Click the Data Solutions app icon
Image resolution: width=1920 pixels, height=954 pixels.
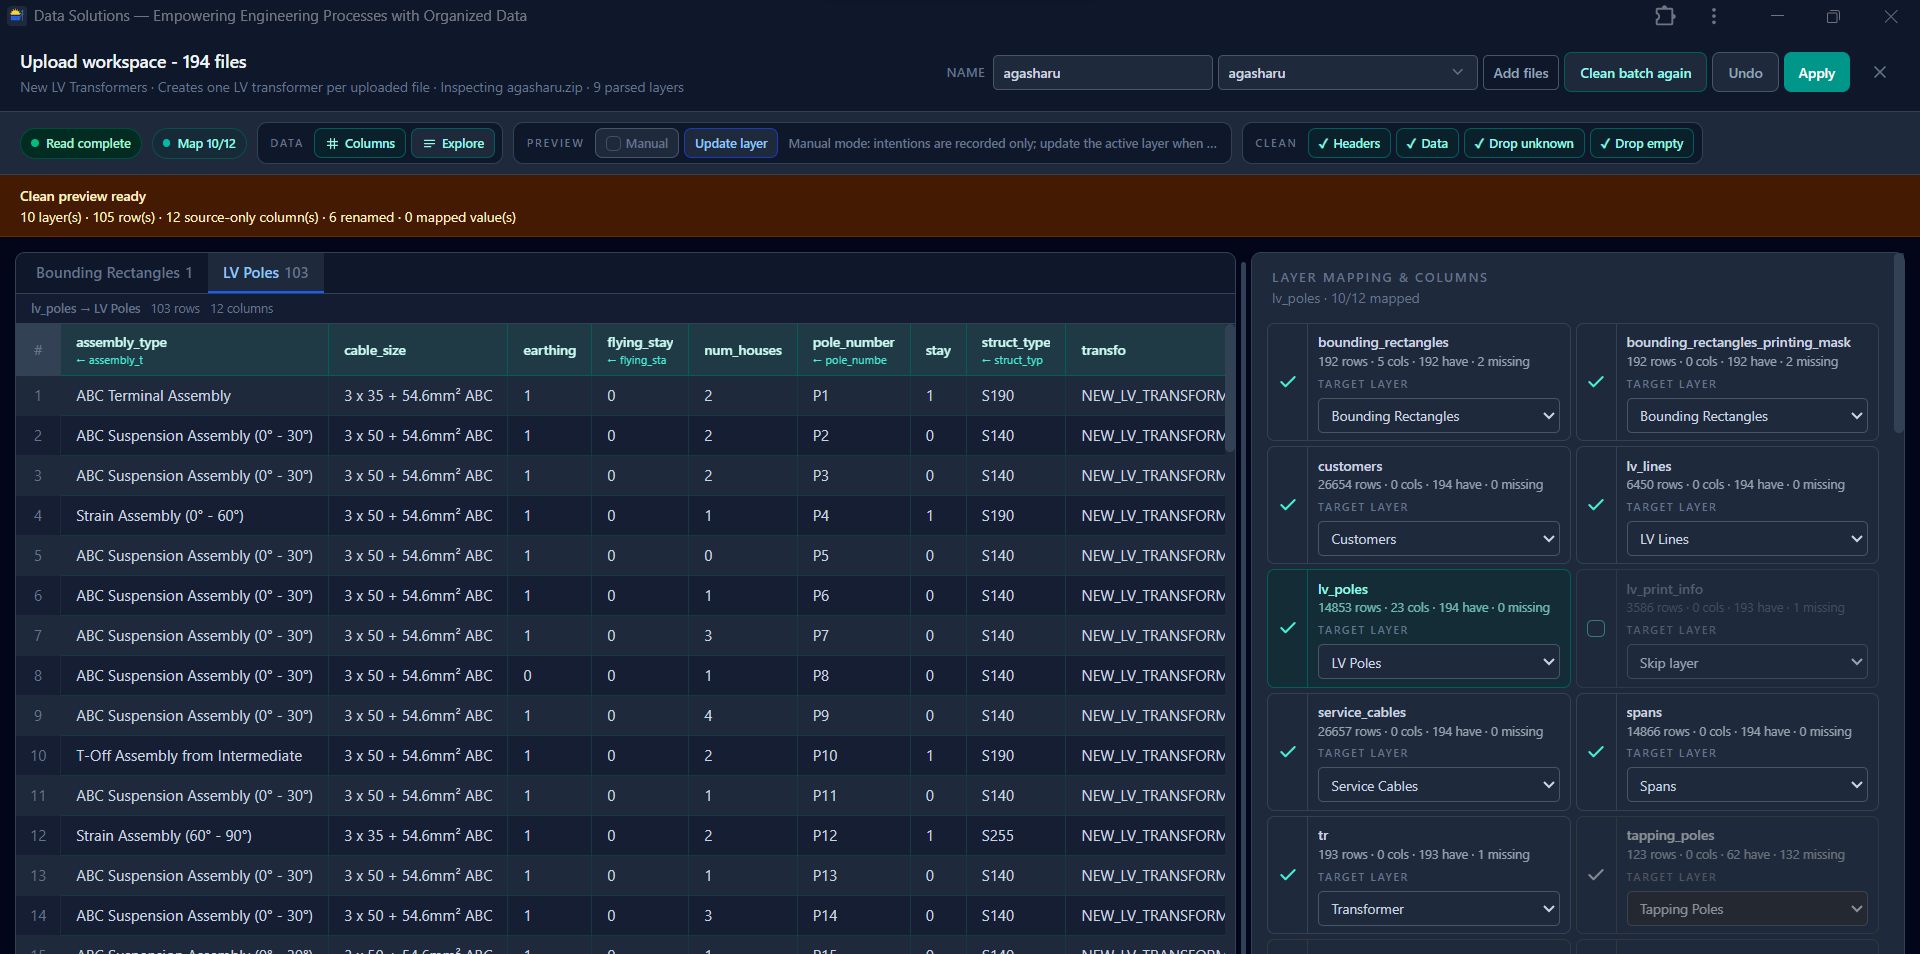coord(16,16)
